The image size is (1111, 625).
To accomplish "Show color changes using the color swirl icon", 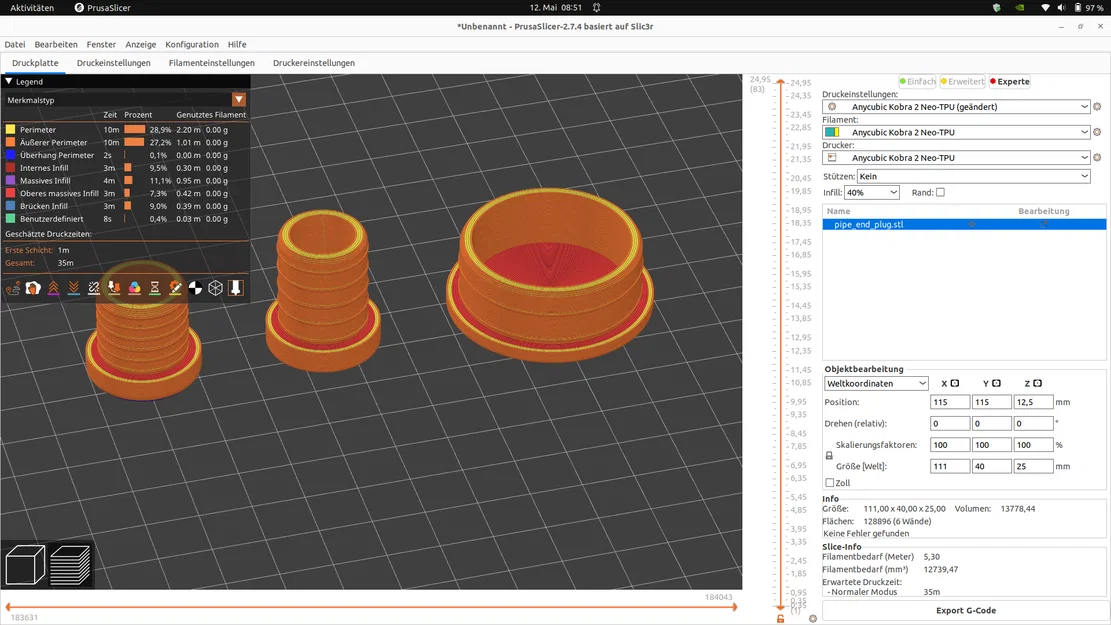I will coord(134,288).
